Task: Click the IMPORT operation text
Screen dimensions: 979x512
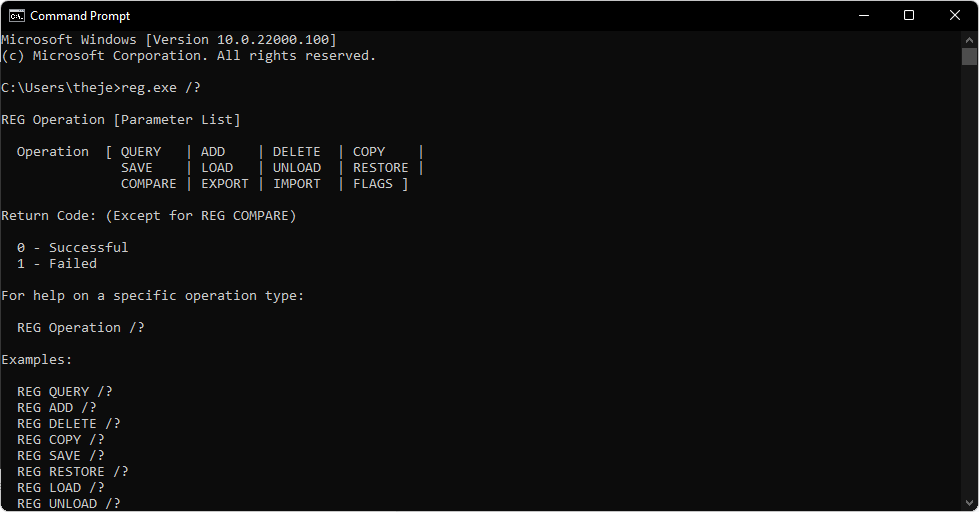Action: tap(297, 184)
